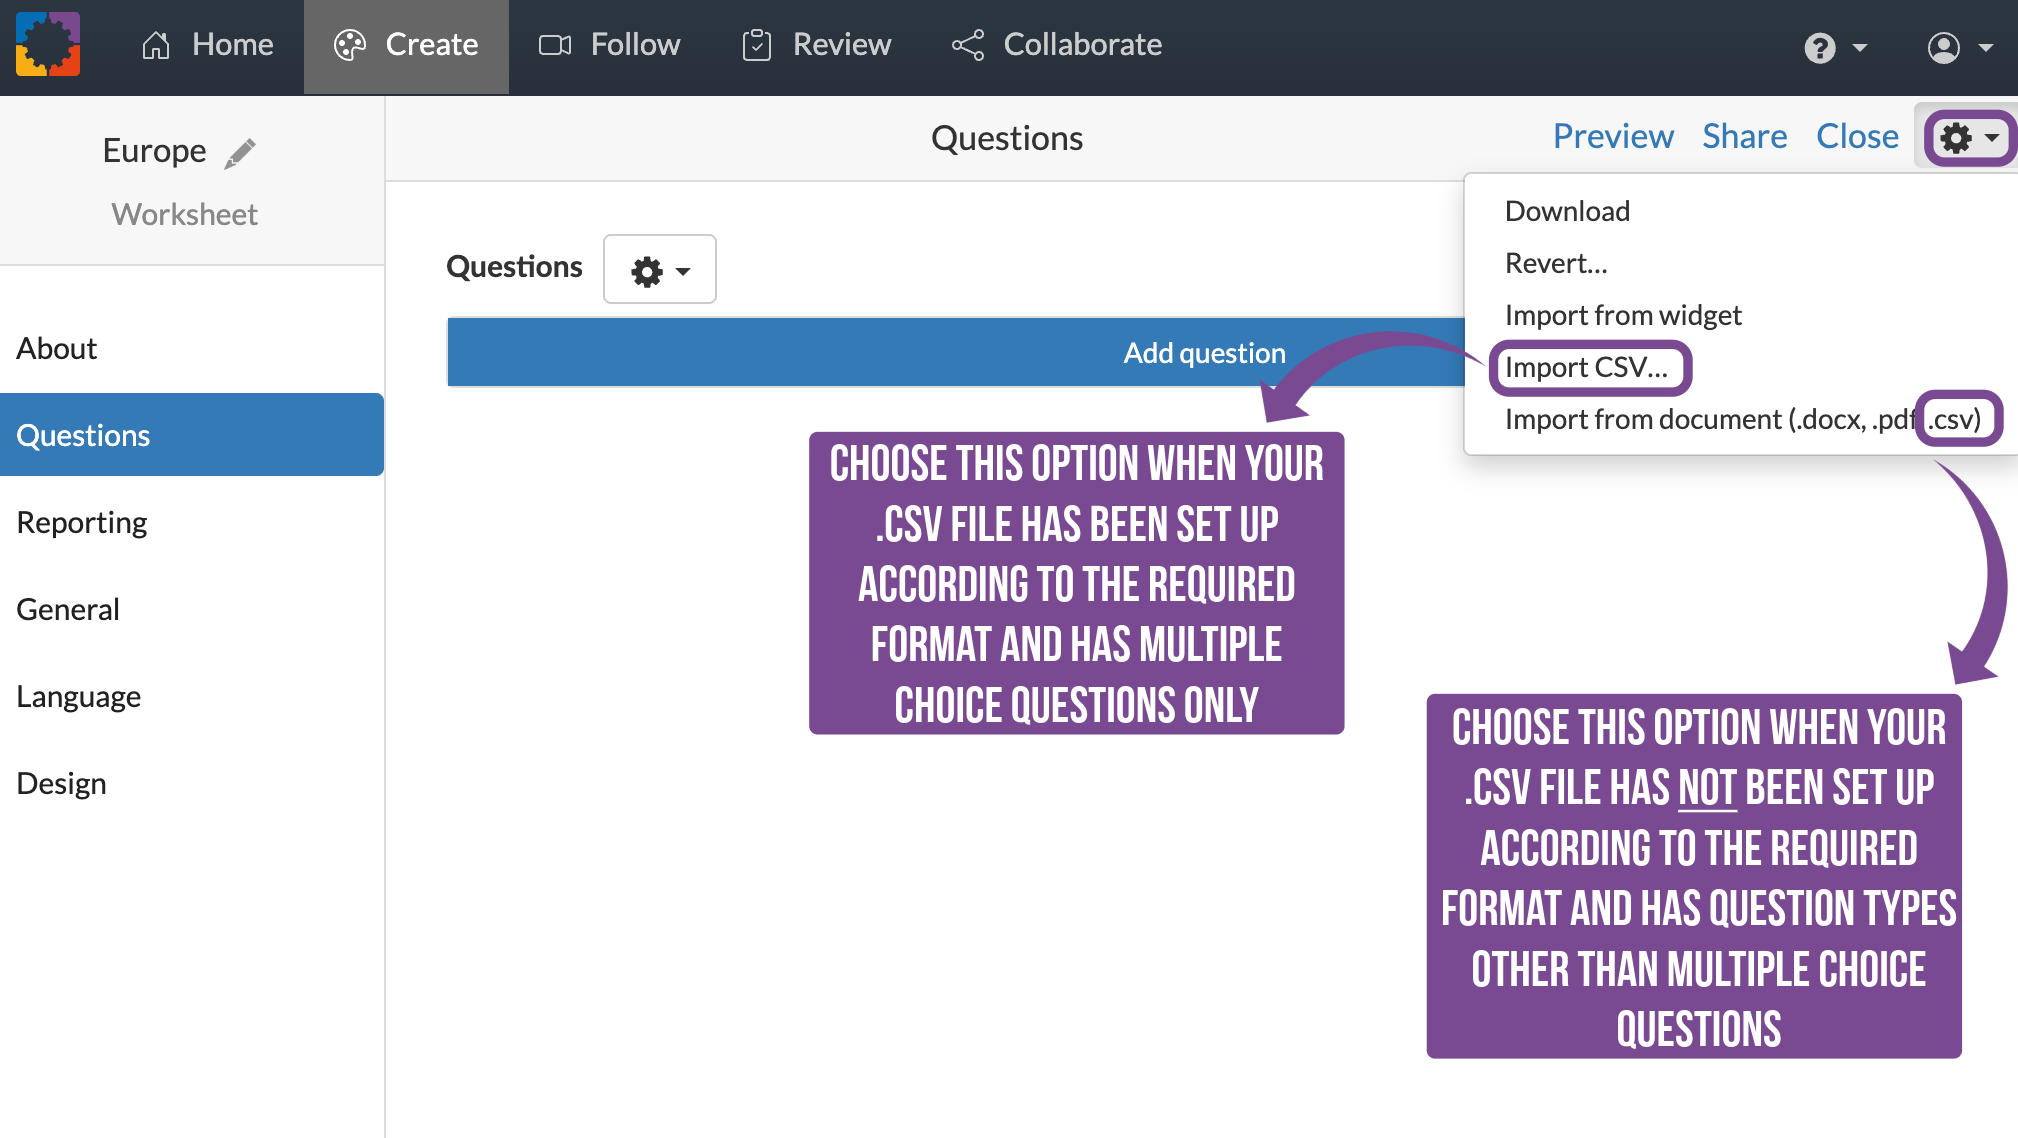This screenshot has width=2018, height=1138.
Task: Open the Design sidebar tab
Action: (x=61, y=783)
